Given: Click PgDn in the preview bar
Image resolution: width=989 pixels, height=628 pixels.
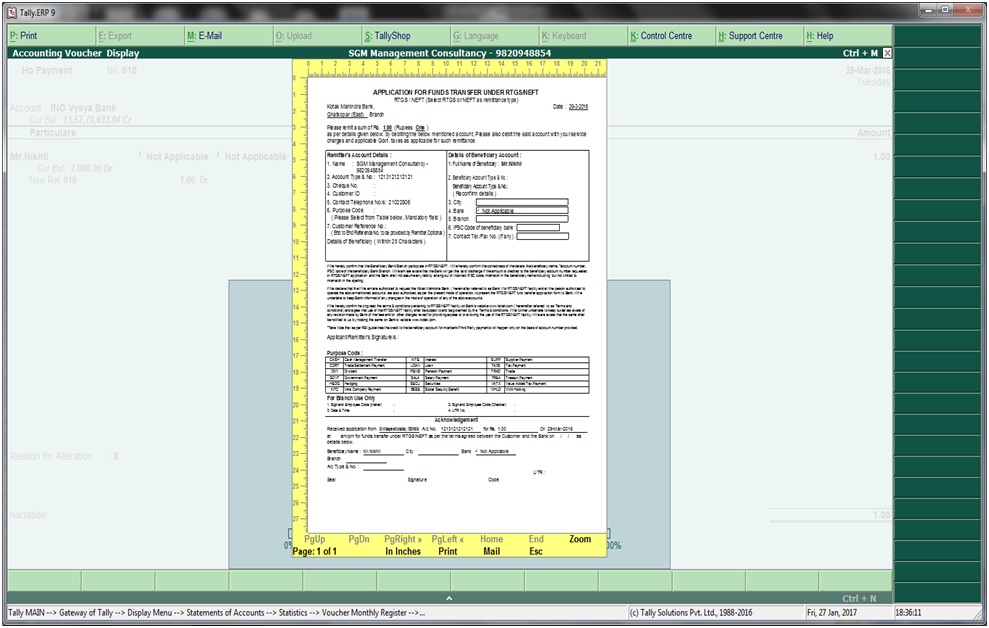Looking at the screenshot, I should (x=358, y=539).
